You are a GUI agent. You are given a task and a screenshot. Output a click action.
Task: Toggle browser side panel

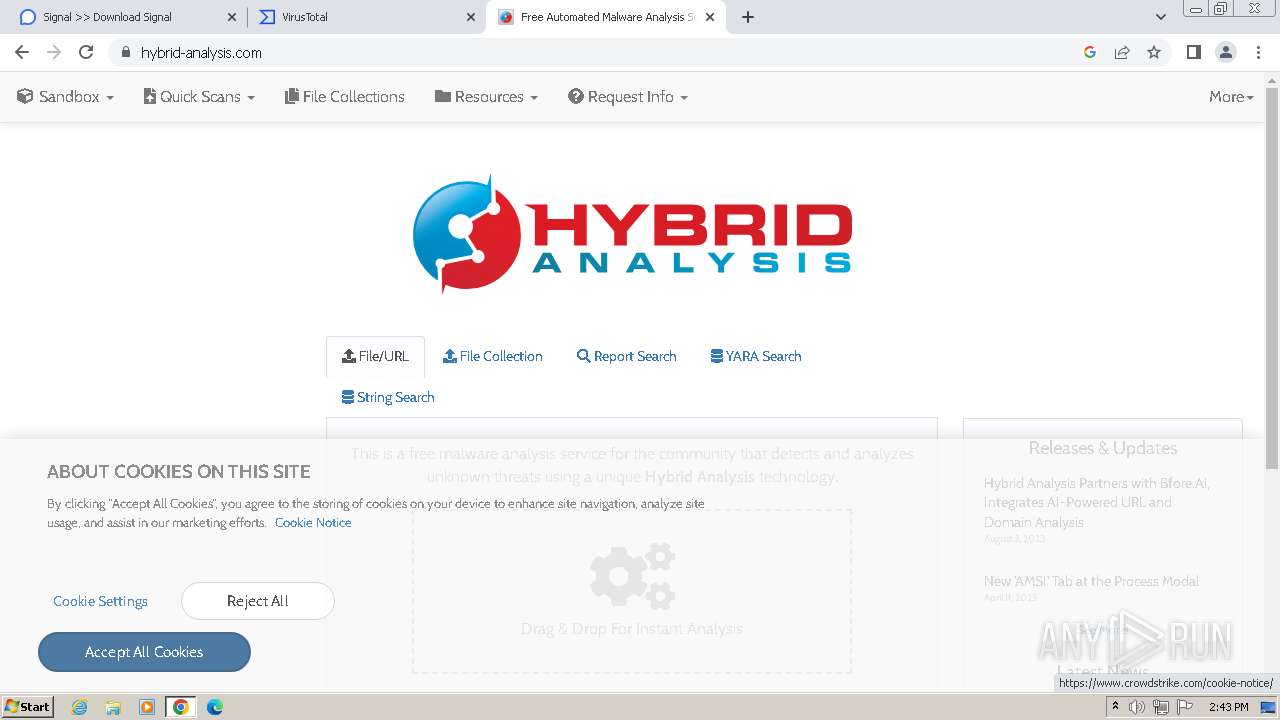pos(1193,52)
